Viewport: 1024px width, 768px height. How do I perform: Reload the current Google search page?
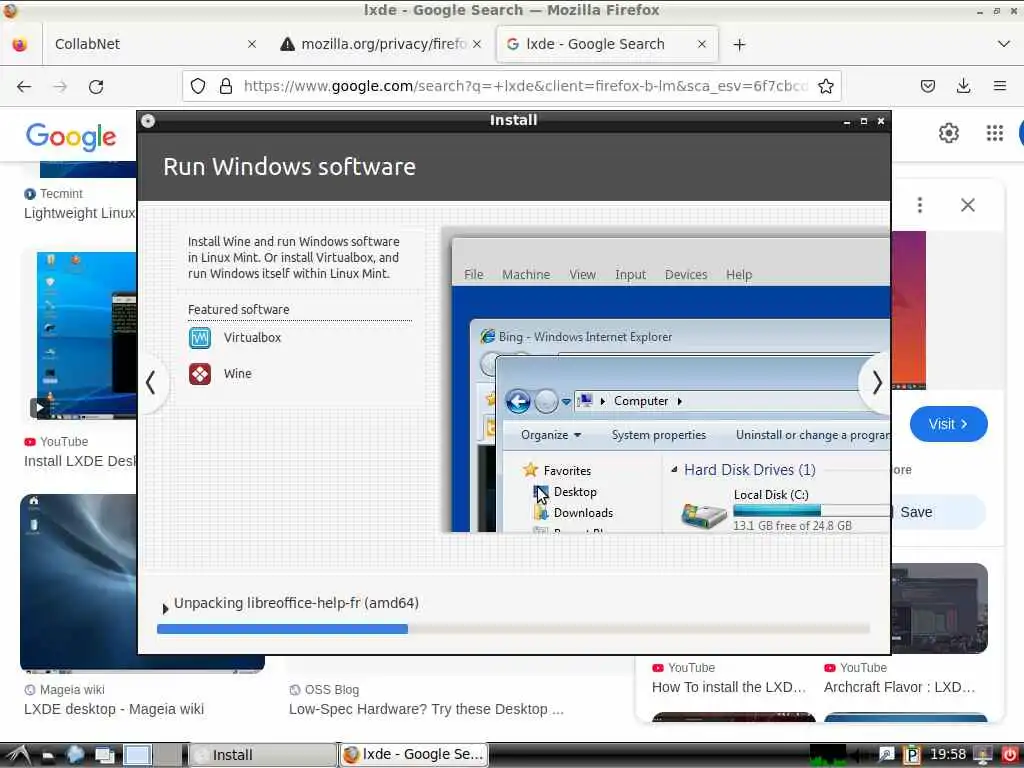(96, 86)
